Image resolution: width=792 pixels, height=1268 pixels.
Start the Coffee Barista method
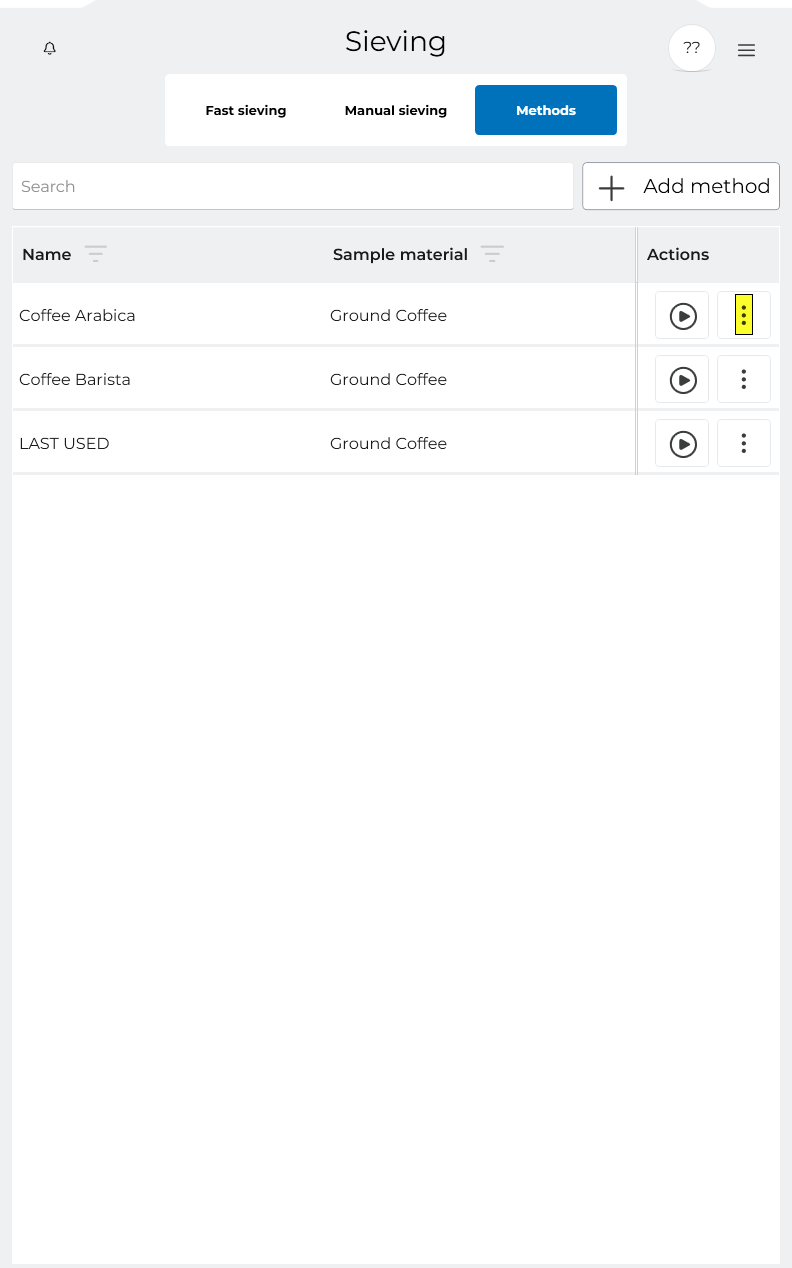[682, 380]
